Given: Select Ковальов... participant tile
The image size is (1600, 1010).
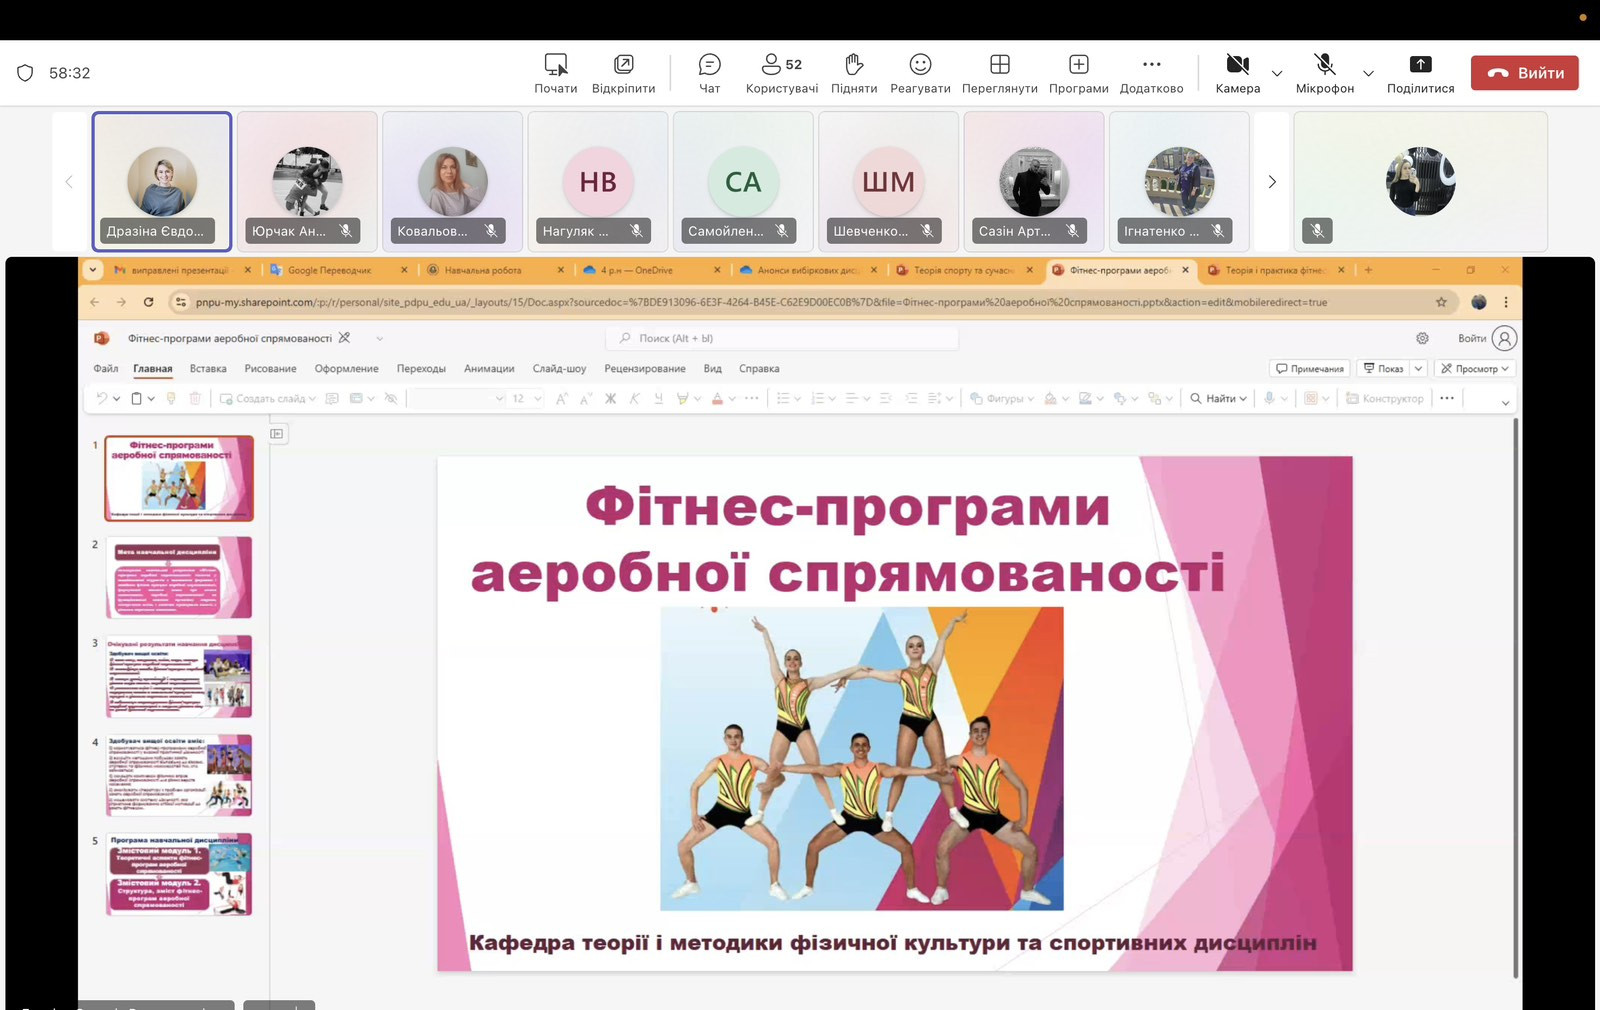Looking at the screenshot, I should (453, 181).
